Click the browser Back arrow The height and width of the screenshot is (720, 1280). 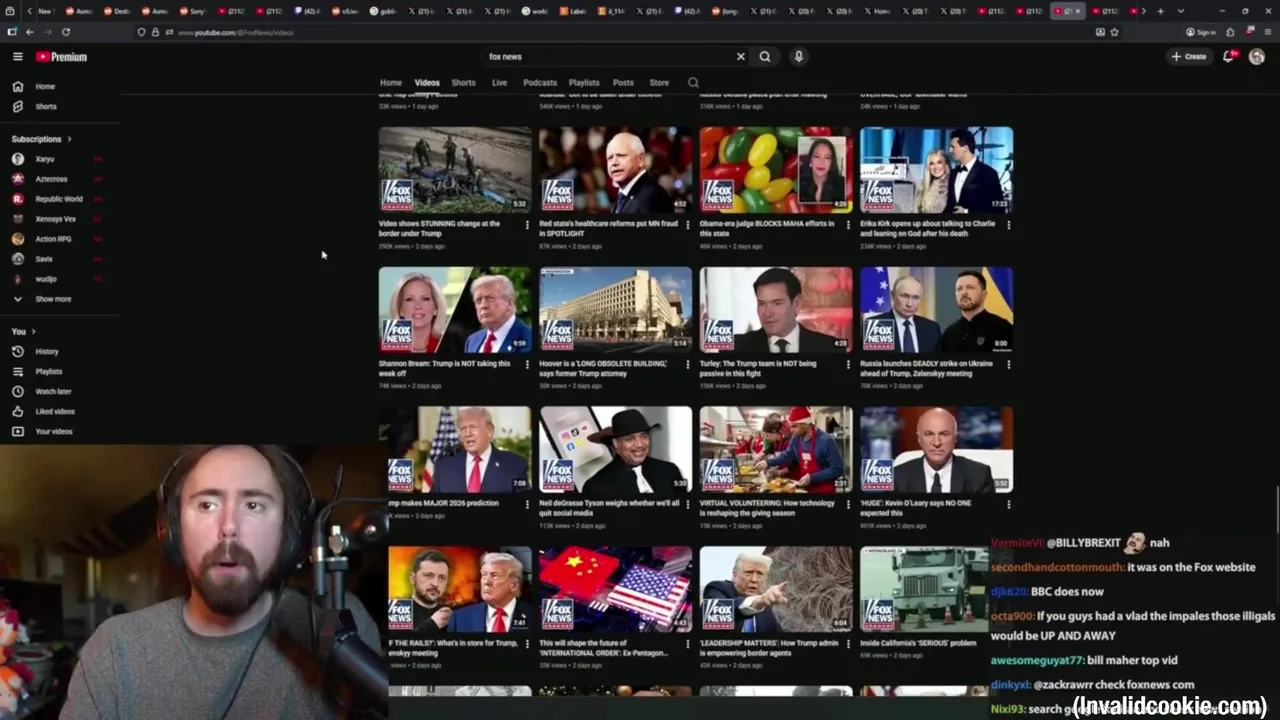[29, 32]
